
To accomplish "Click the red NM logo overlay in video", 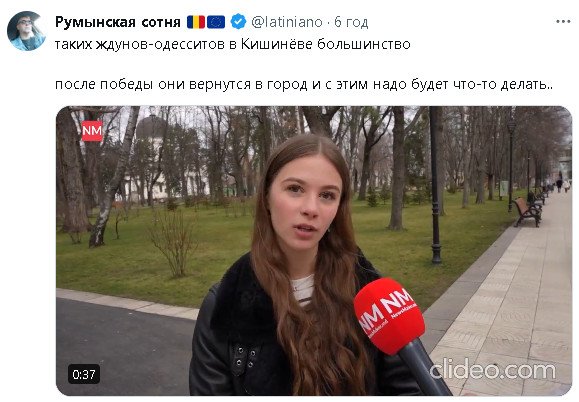I will pyautogui.click(x=92, y=131).
